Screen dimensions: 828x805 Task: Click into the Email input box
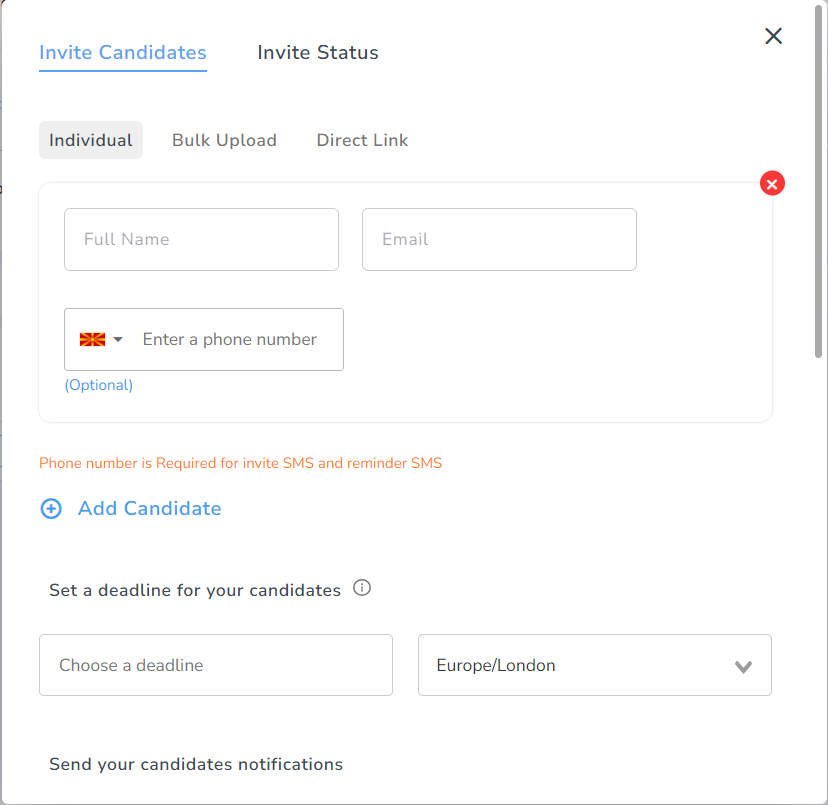[x=499, y=240]
